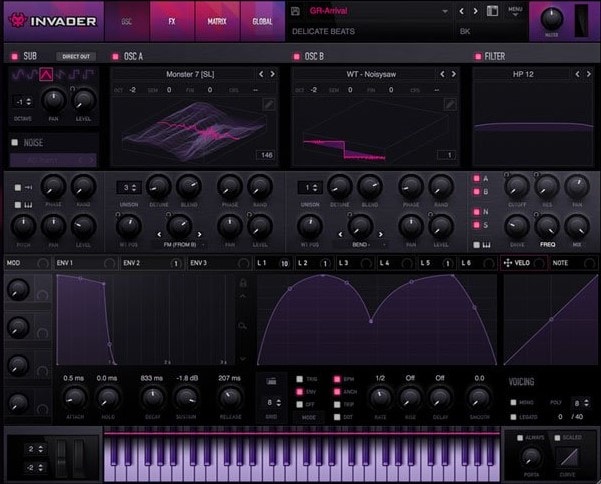The width and height of the screenshot is (601, 484).
Task: Click the filter CUTOFF knob
Action: pos(518,186)
